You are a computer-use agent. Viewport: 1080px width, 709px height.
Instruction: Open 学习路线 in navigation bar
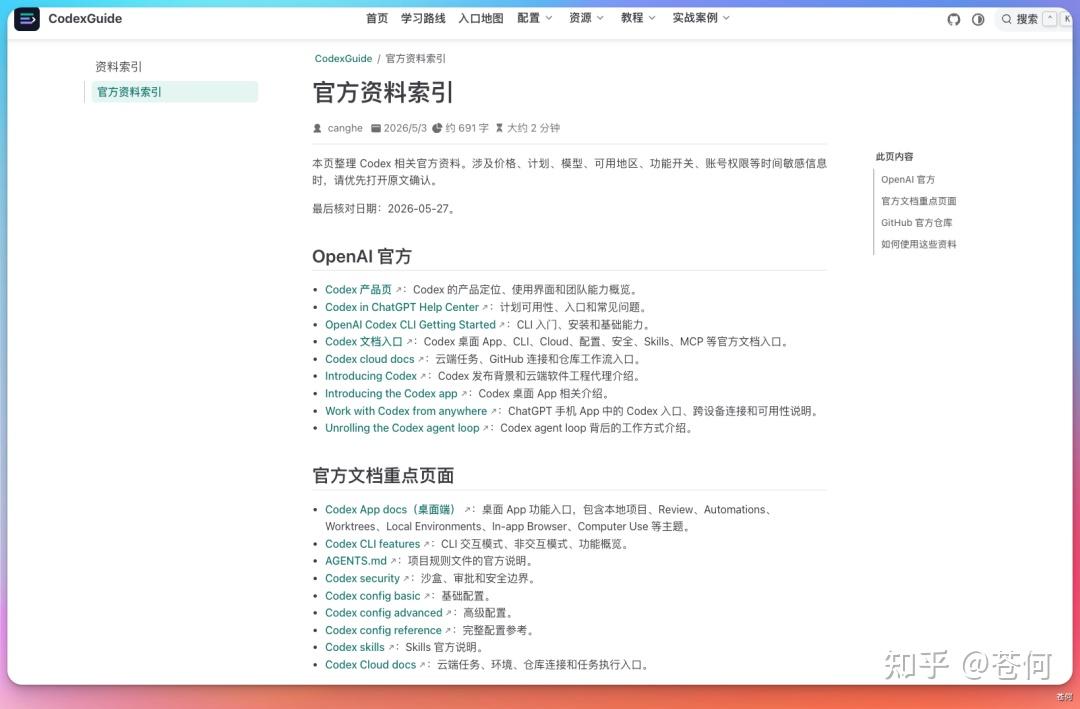tap(423, 18)
